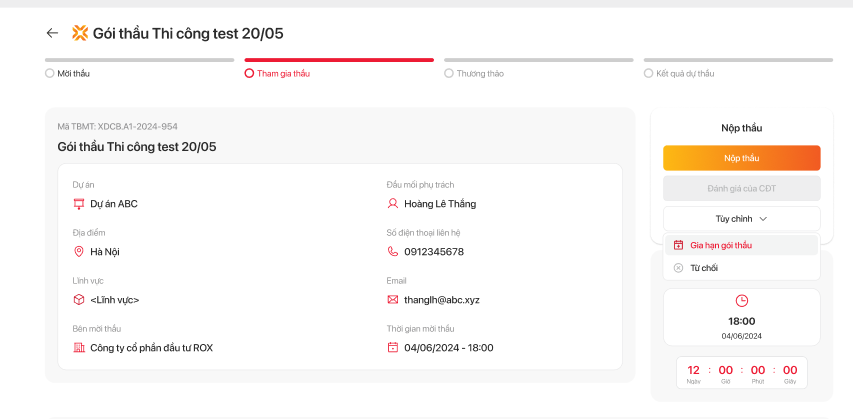853x419 pixels.
Task: Select the Thương thảo step radio
Action: [449, 73]
